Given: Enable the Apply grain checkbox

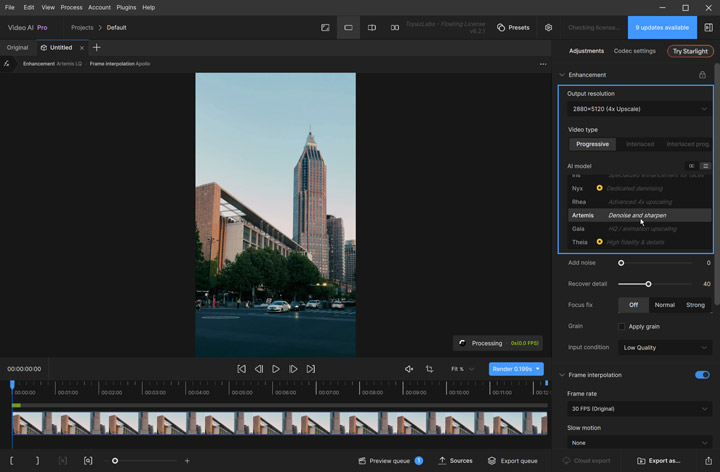Looking at the screenshot, I should (621, 326).
